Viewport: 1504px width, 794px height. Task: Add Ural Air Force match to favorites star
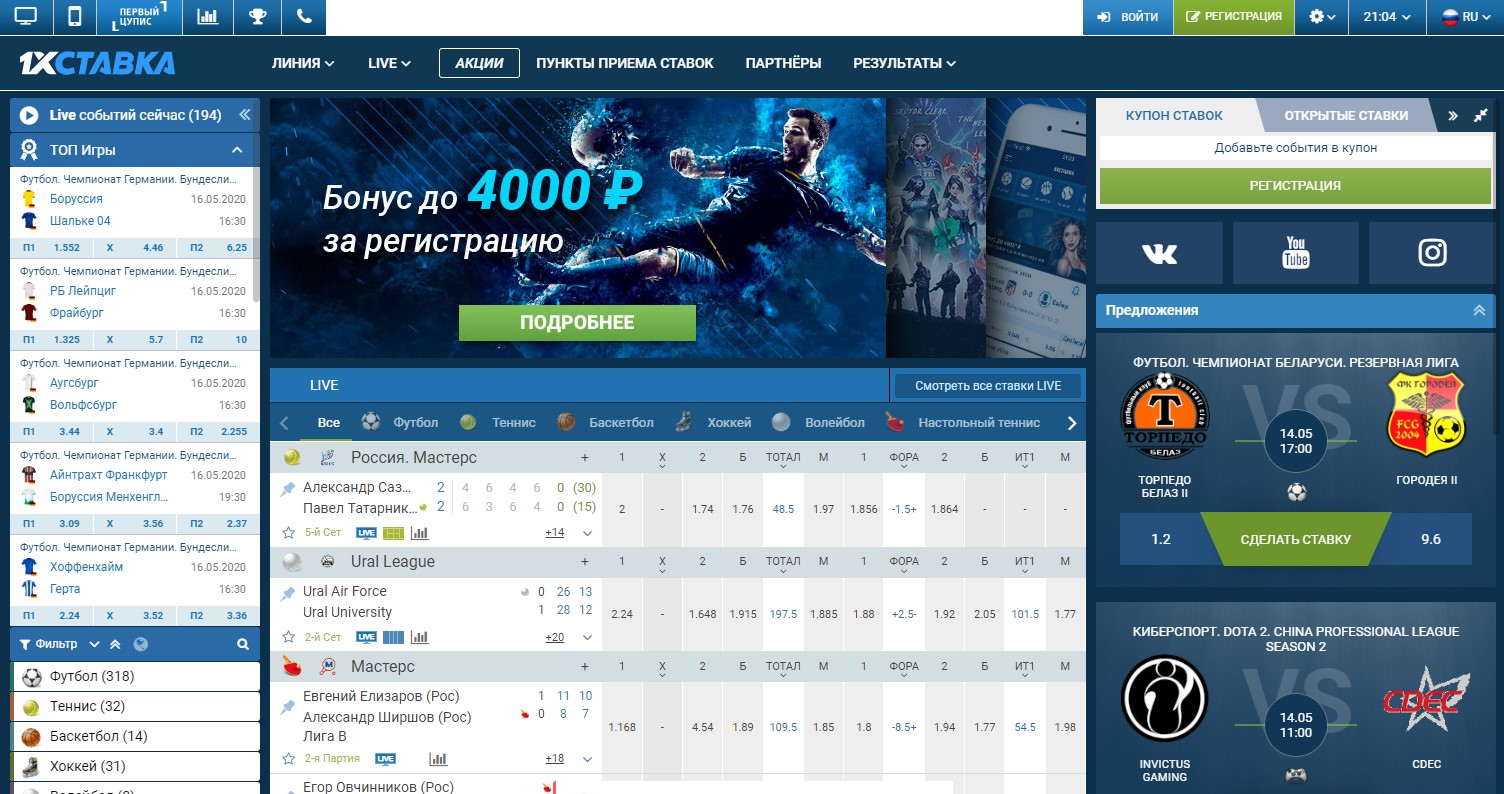pos(289,637)
